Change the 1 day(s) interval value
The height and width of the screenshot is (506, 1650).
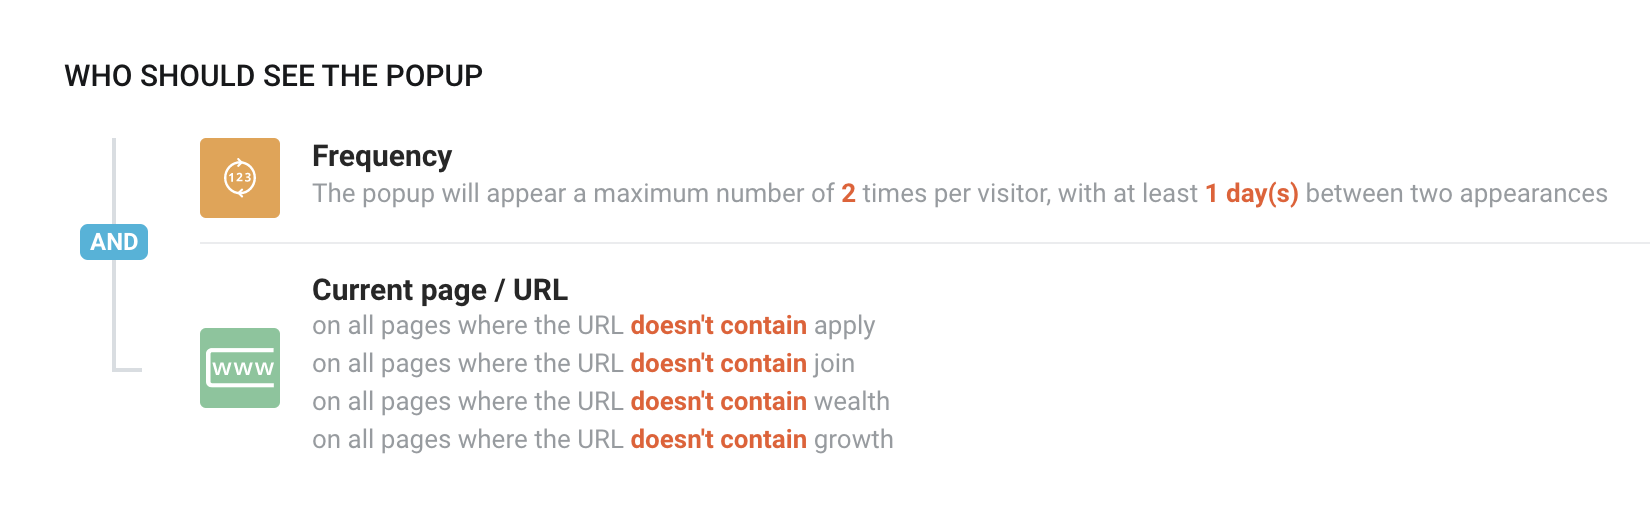pos(1252,193)
